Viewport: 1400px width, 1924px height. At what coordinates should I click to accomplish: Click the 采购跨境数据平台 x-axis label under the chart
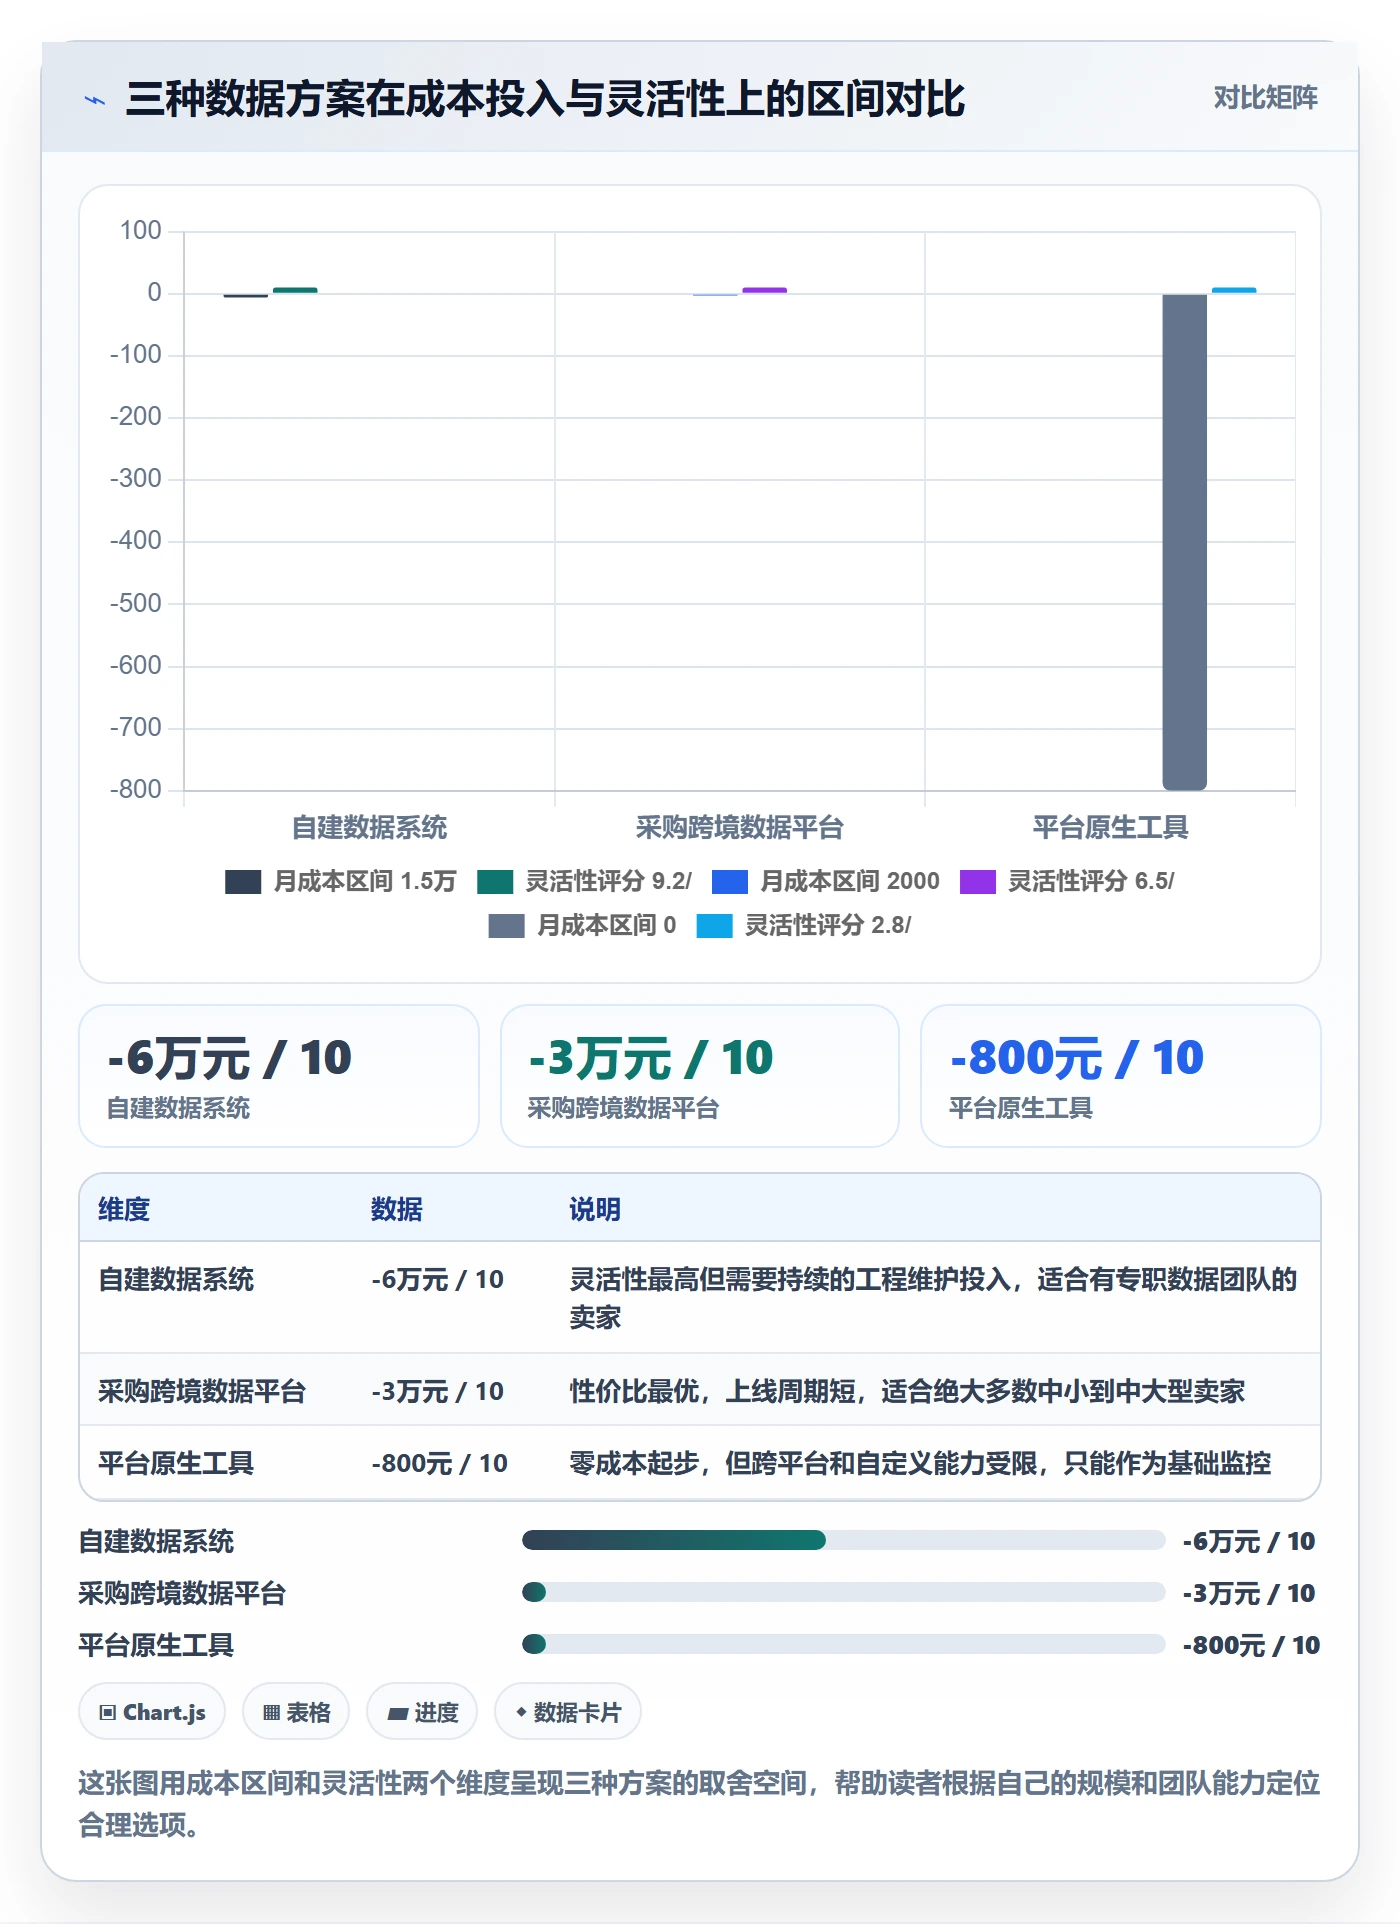coord(740,827)
